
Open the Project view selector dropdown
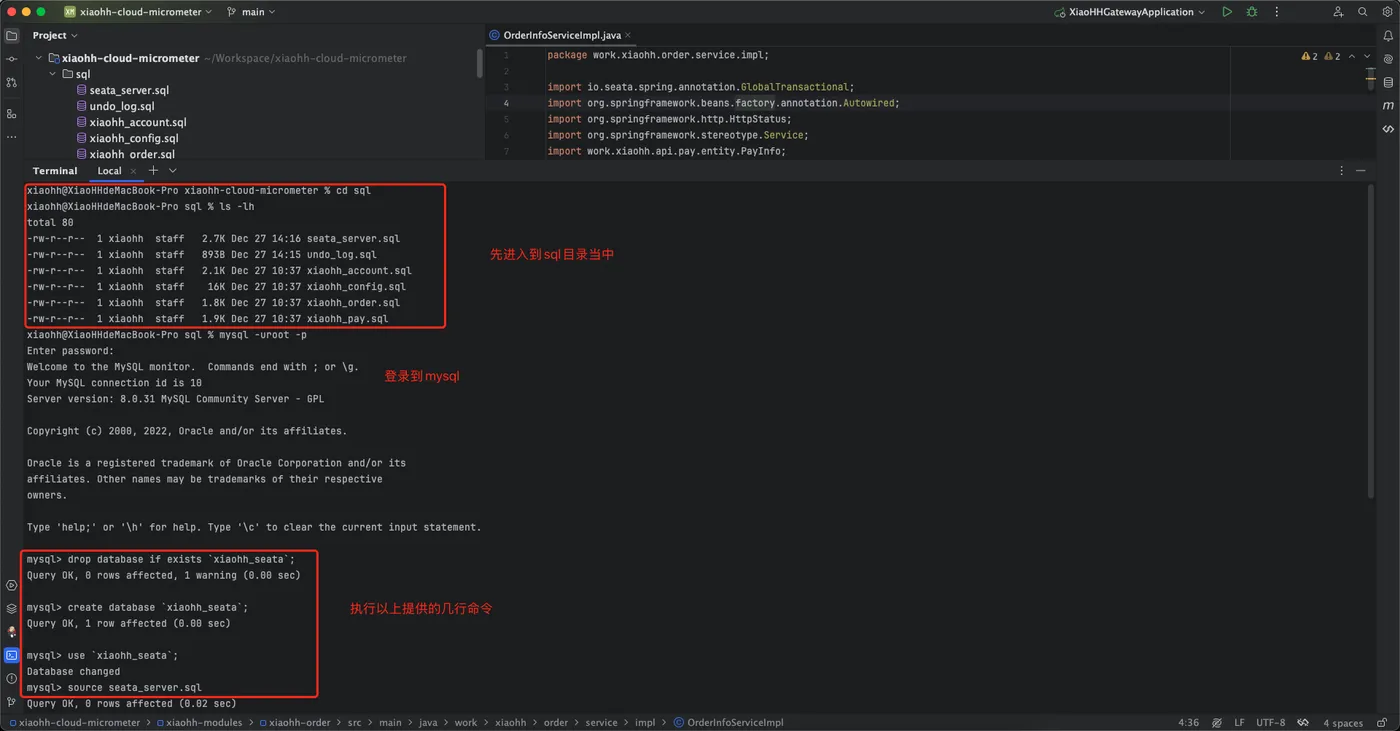pos(55,35)
